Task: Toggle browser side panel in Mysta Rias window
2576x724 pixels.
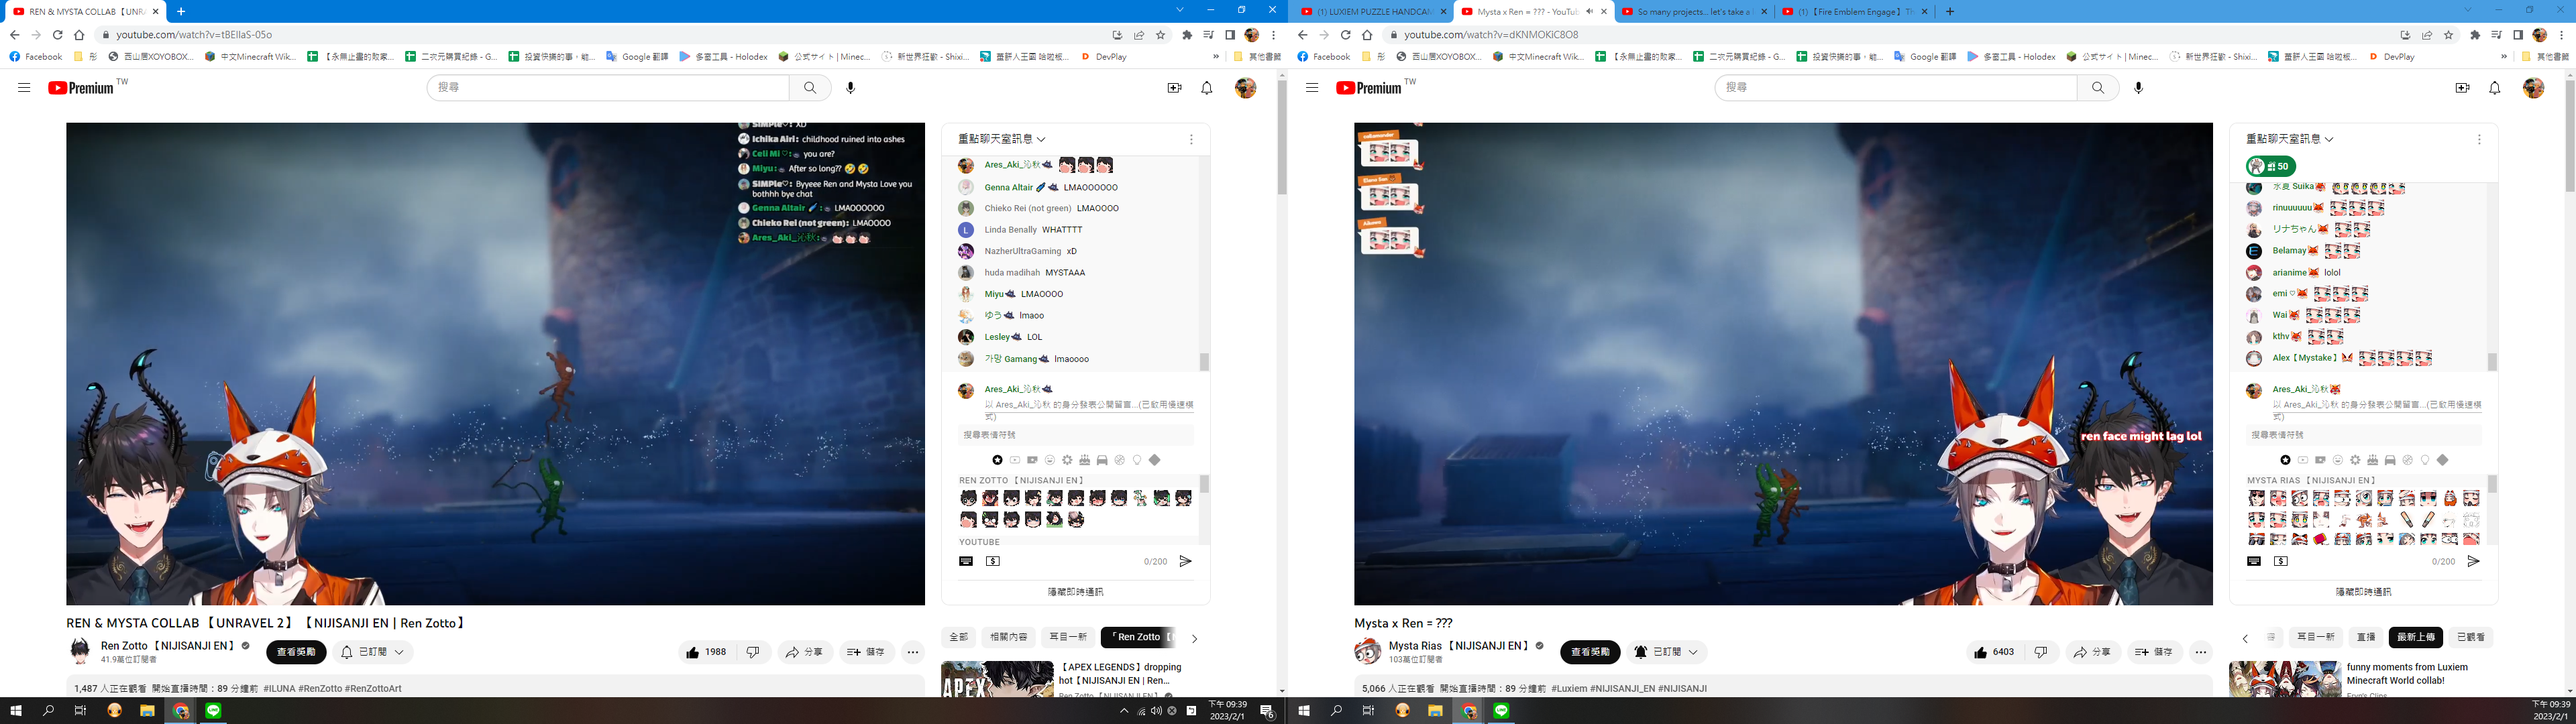Action: [2518, 35]
